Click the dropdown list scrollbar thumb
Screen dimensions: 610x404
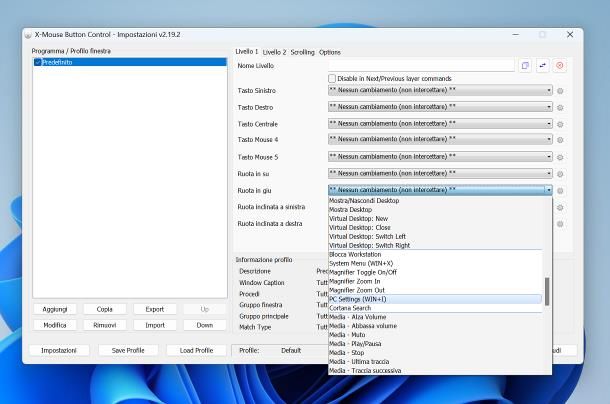[547, 292]
